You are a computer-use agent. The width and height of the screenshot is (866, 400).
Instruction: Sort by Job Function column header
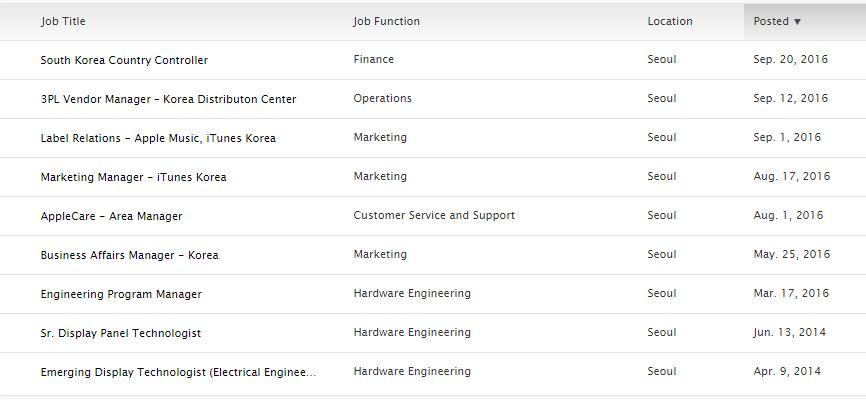[386, 21]
